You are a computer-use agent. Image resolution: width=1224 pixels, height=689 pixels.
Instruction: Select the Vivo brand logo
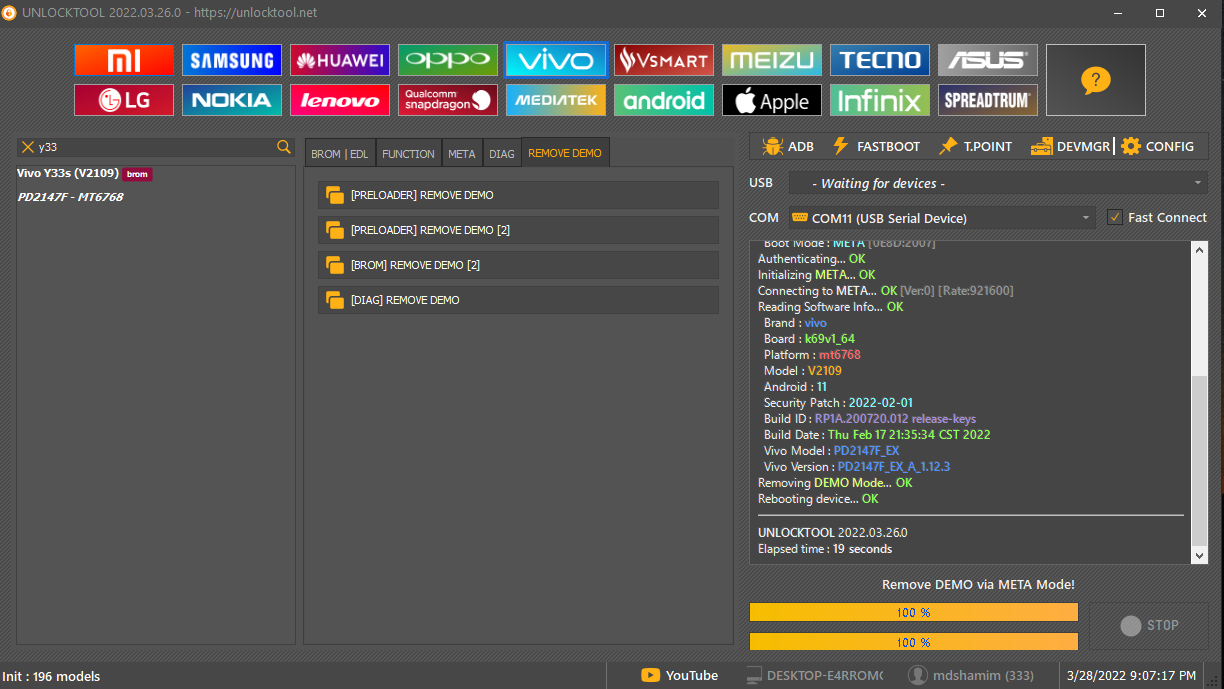556,60
